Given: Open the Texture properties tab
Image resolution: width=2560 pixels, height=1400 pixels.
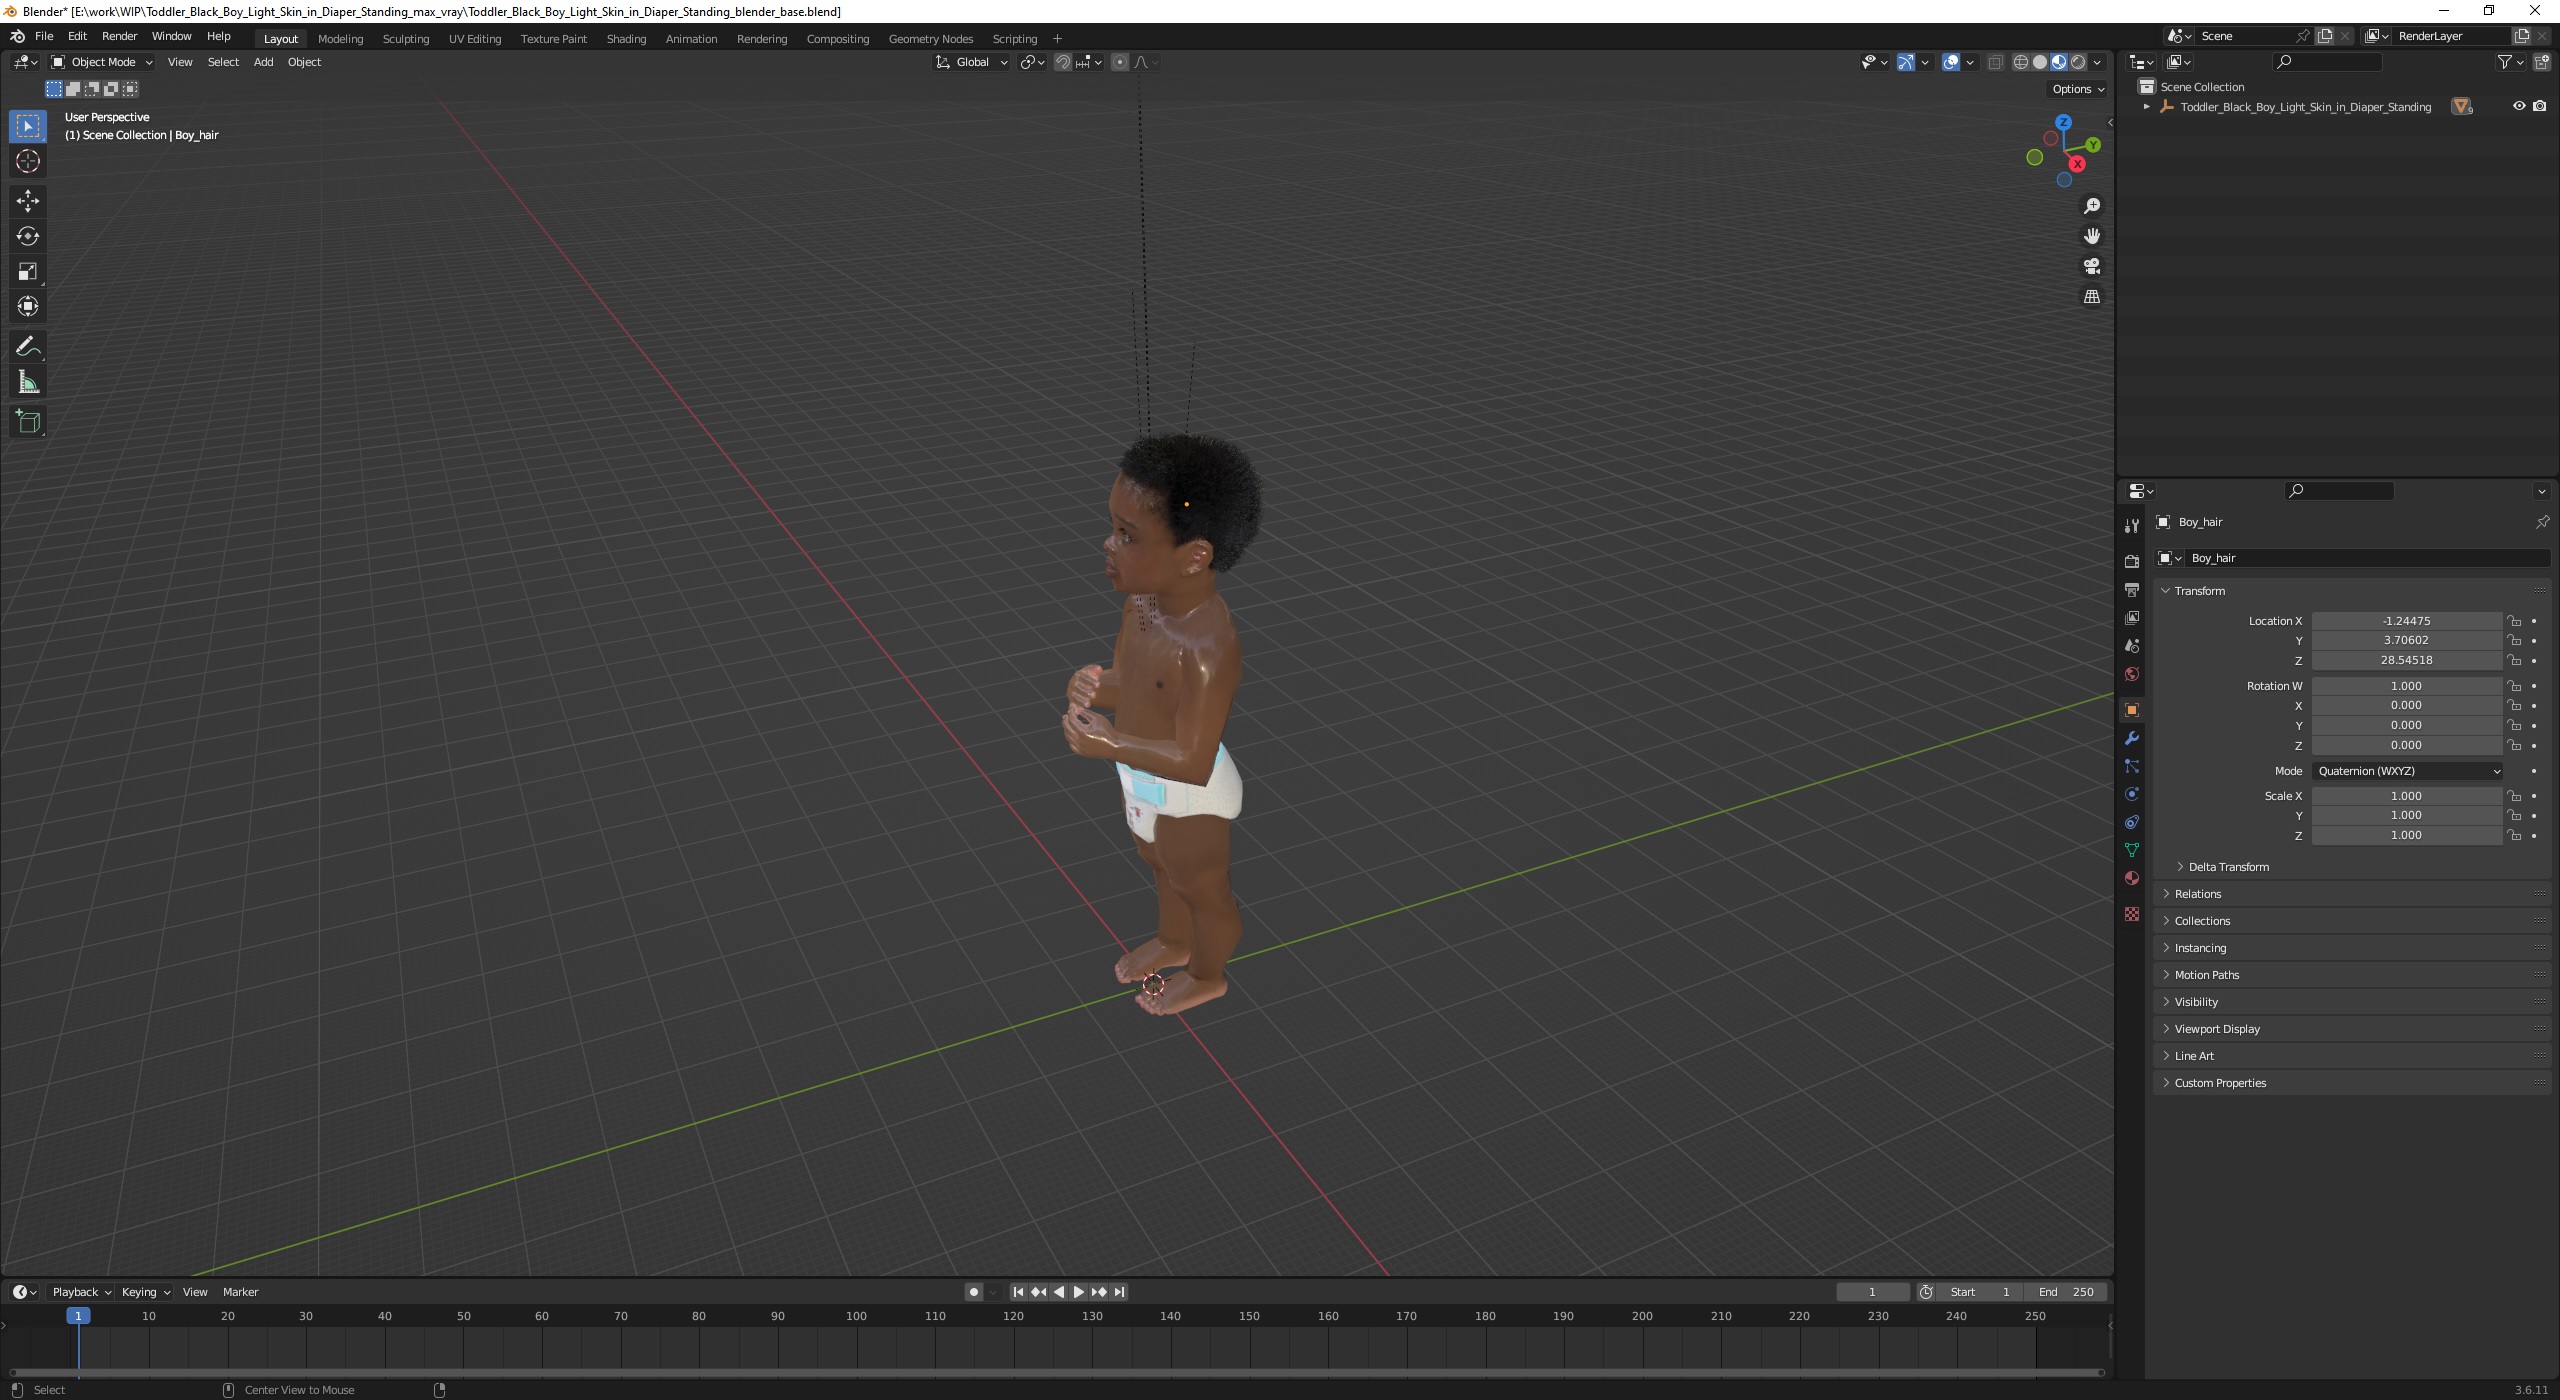Looking at the screenshot, I should tap(2131, 914).
